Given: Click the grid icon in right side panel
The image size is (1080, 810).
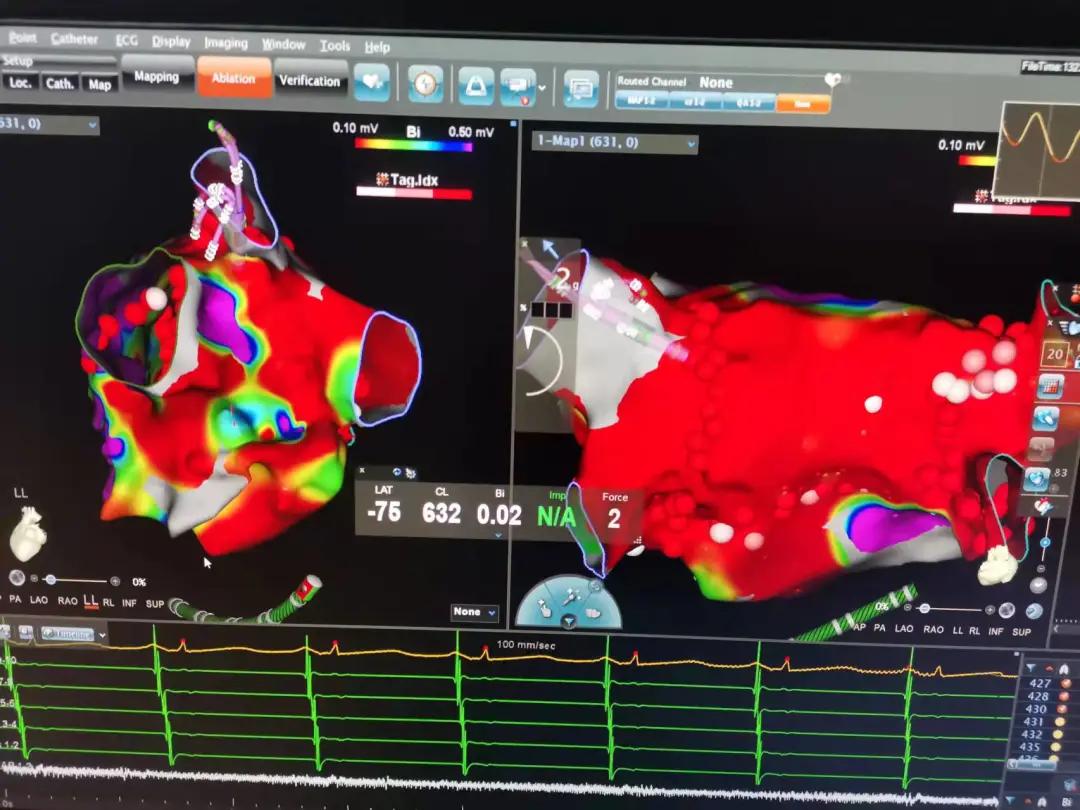Looking at the screenshot, I should pyautogui.click(x=1050, y=386).
